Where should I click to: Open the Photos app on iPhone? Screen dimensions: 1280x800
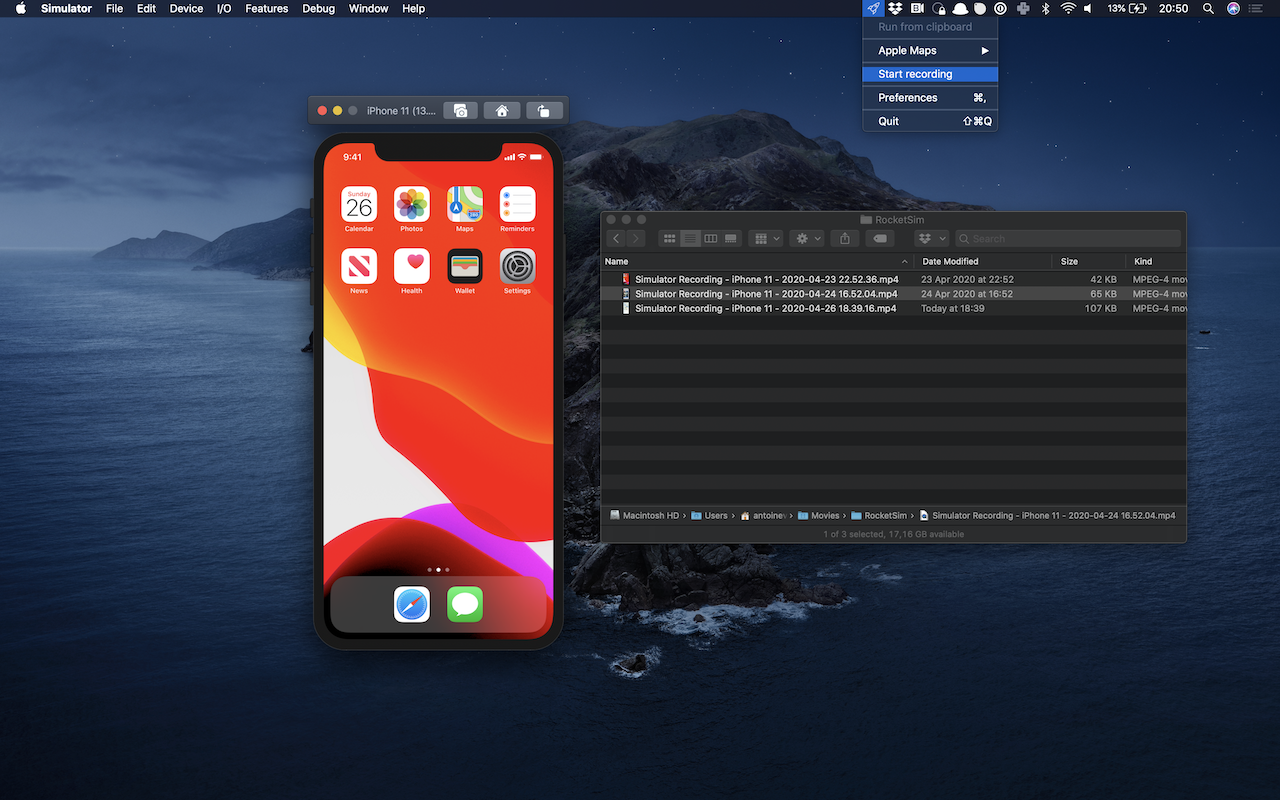pos(412,204)
